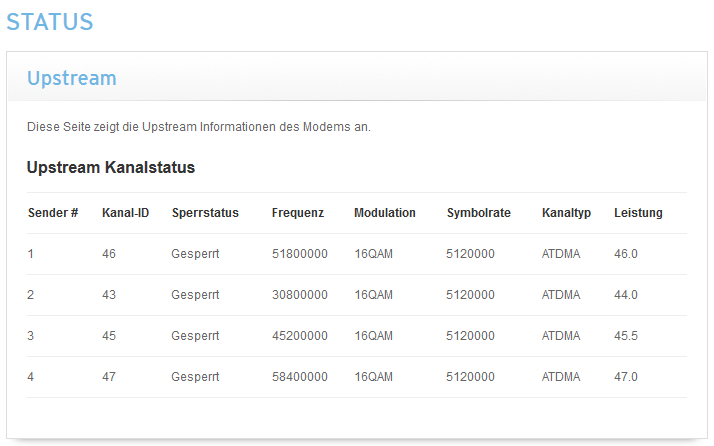Click Gesperrt status in sender 1 row
This screenshot has width=714, height=446.
[195, 254]
